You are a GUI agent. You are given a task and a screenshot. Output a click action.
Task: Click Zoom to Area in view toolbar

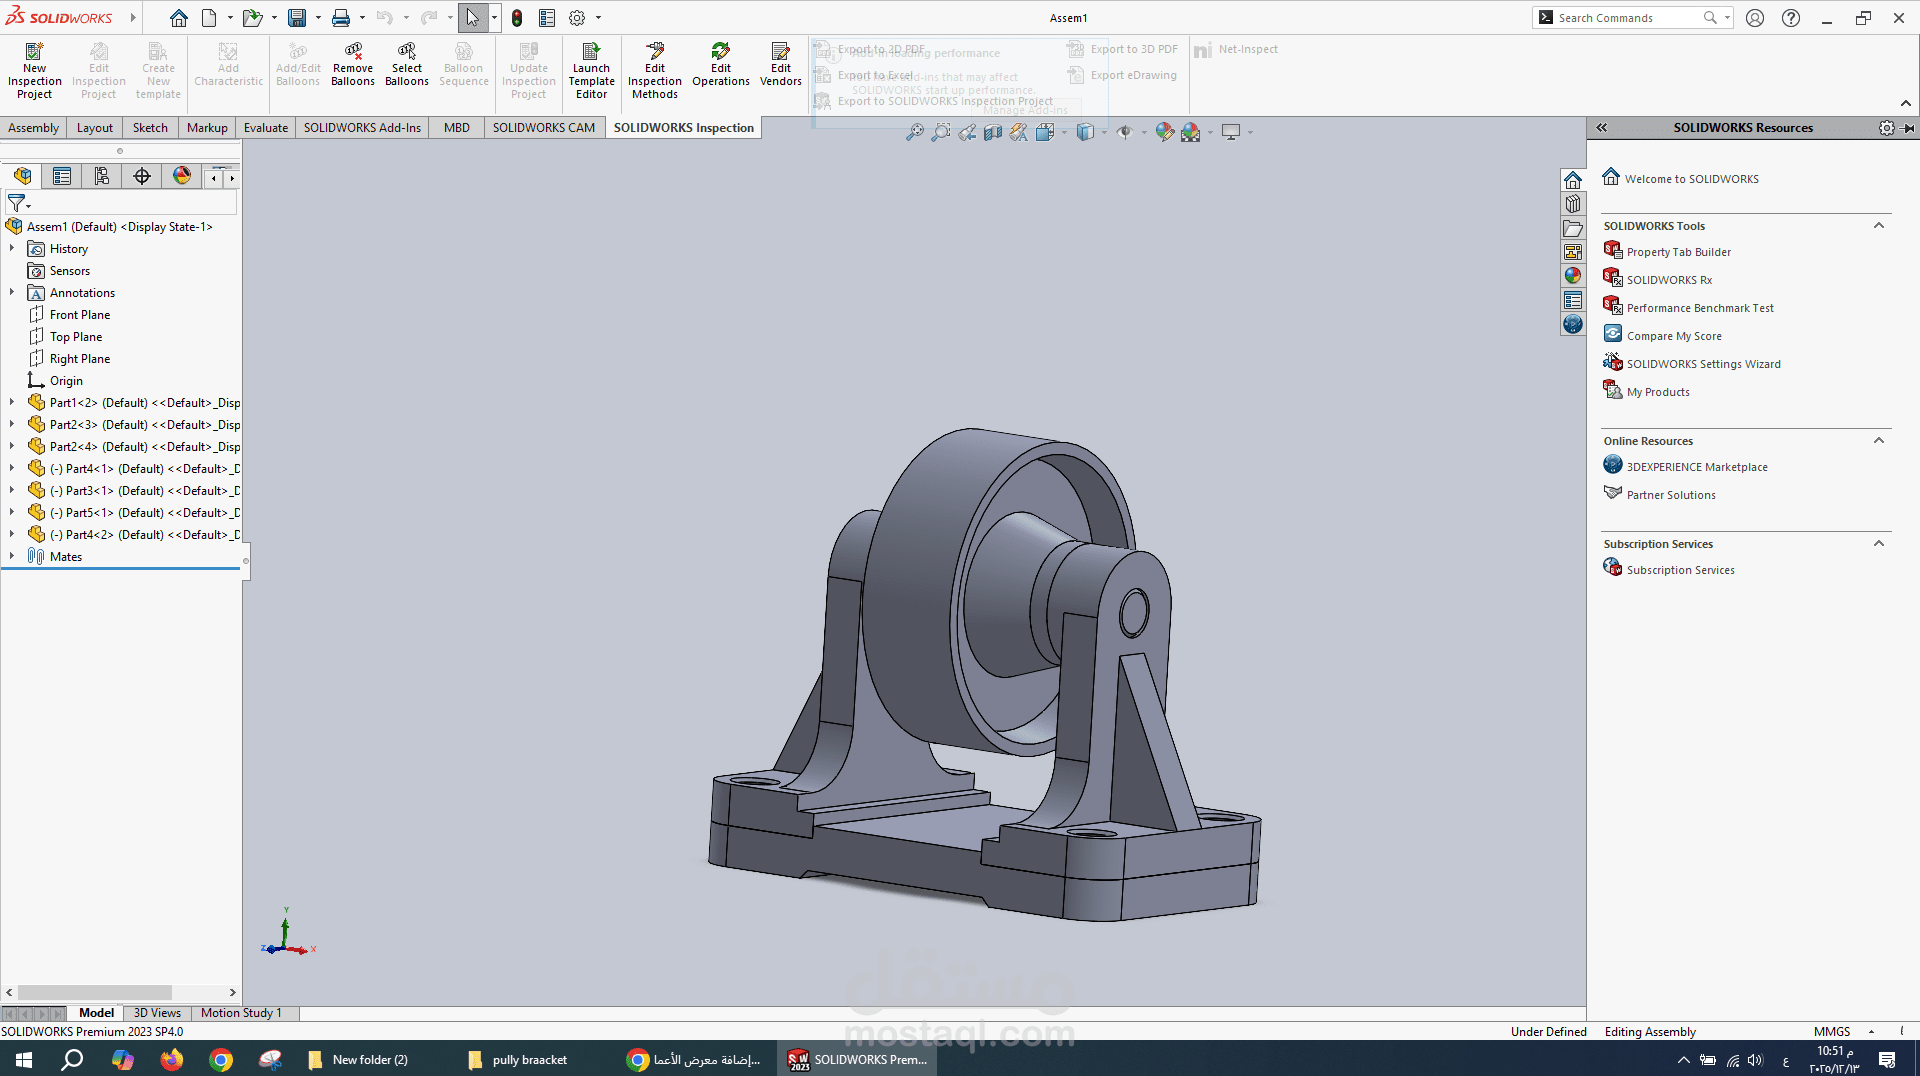click(940, 132)
